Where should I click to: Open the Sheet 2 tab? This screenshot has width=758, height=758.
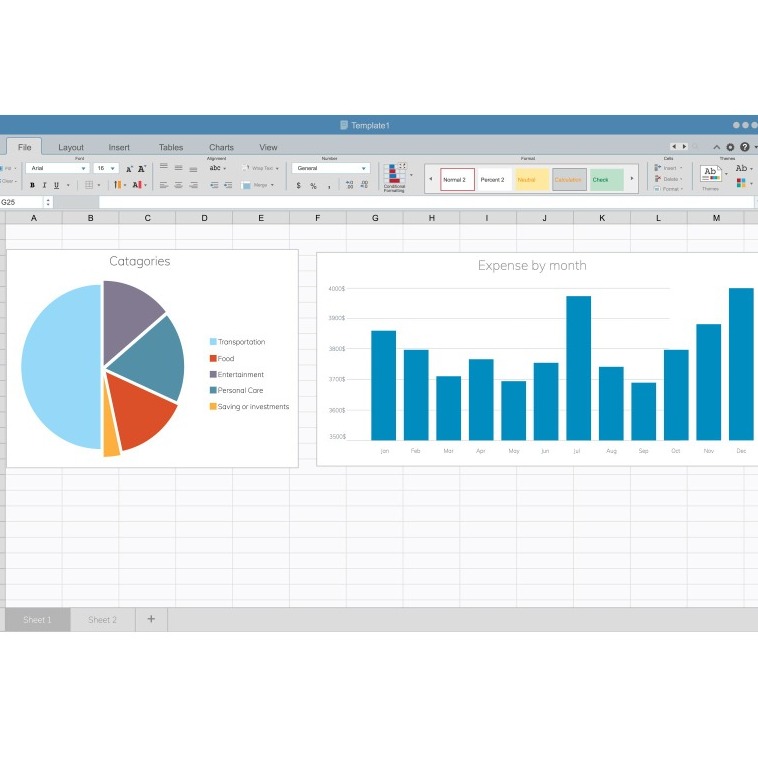coord(102,620)
